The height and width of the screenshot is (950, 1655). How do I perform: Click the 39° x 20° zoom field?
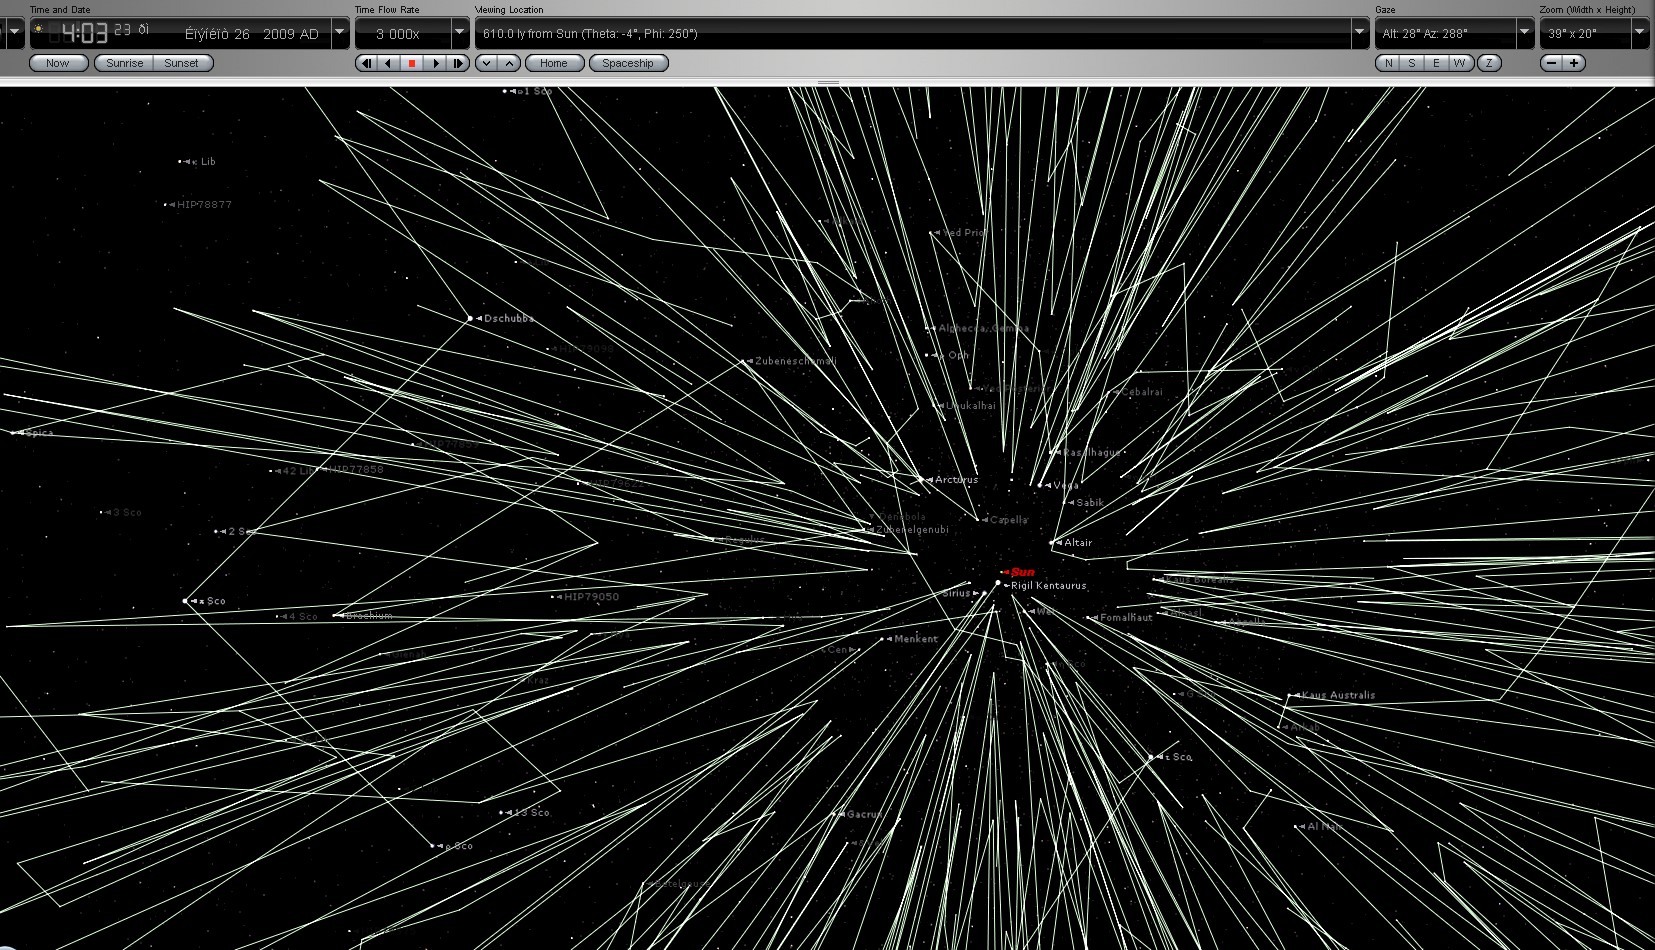point(1585,33)
